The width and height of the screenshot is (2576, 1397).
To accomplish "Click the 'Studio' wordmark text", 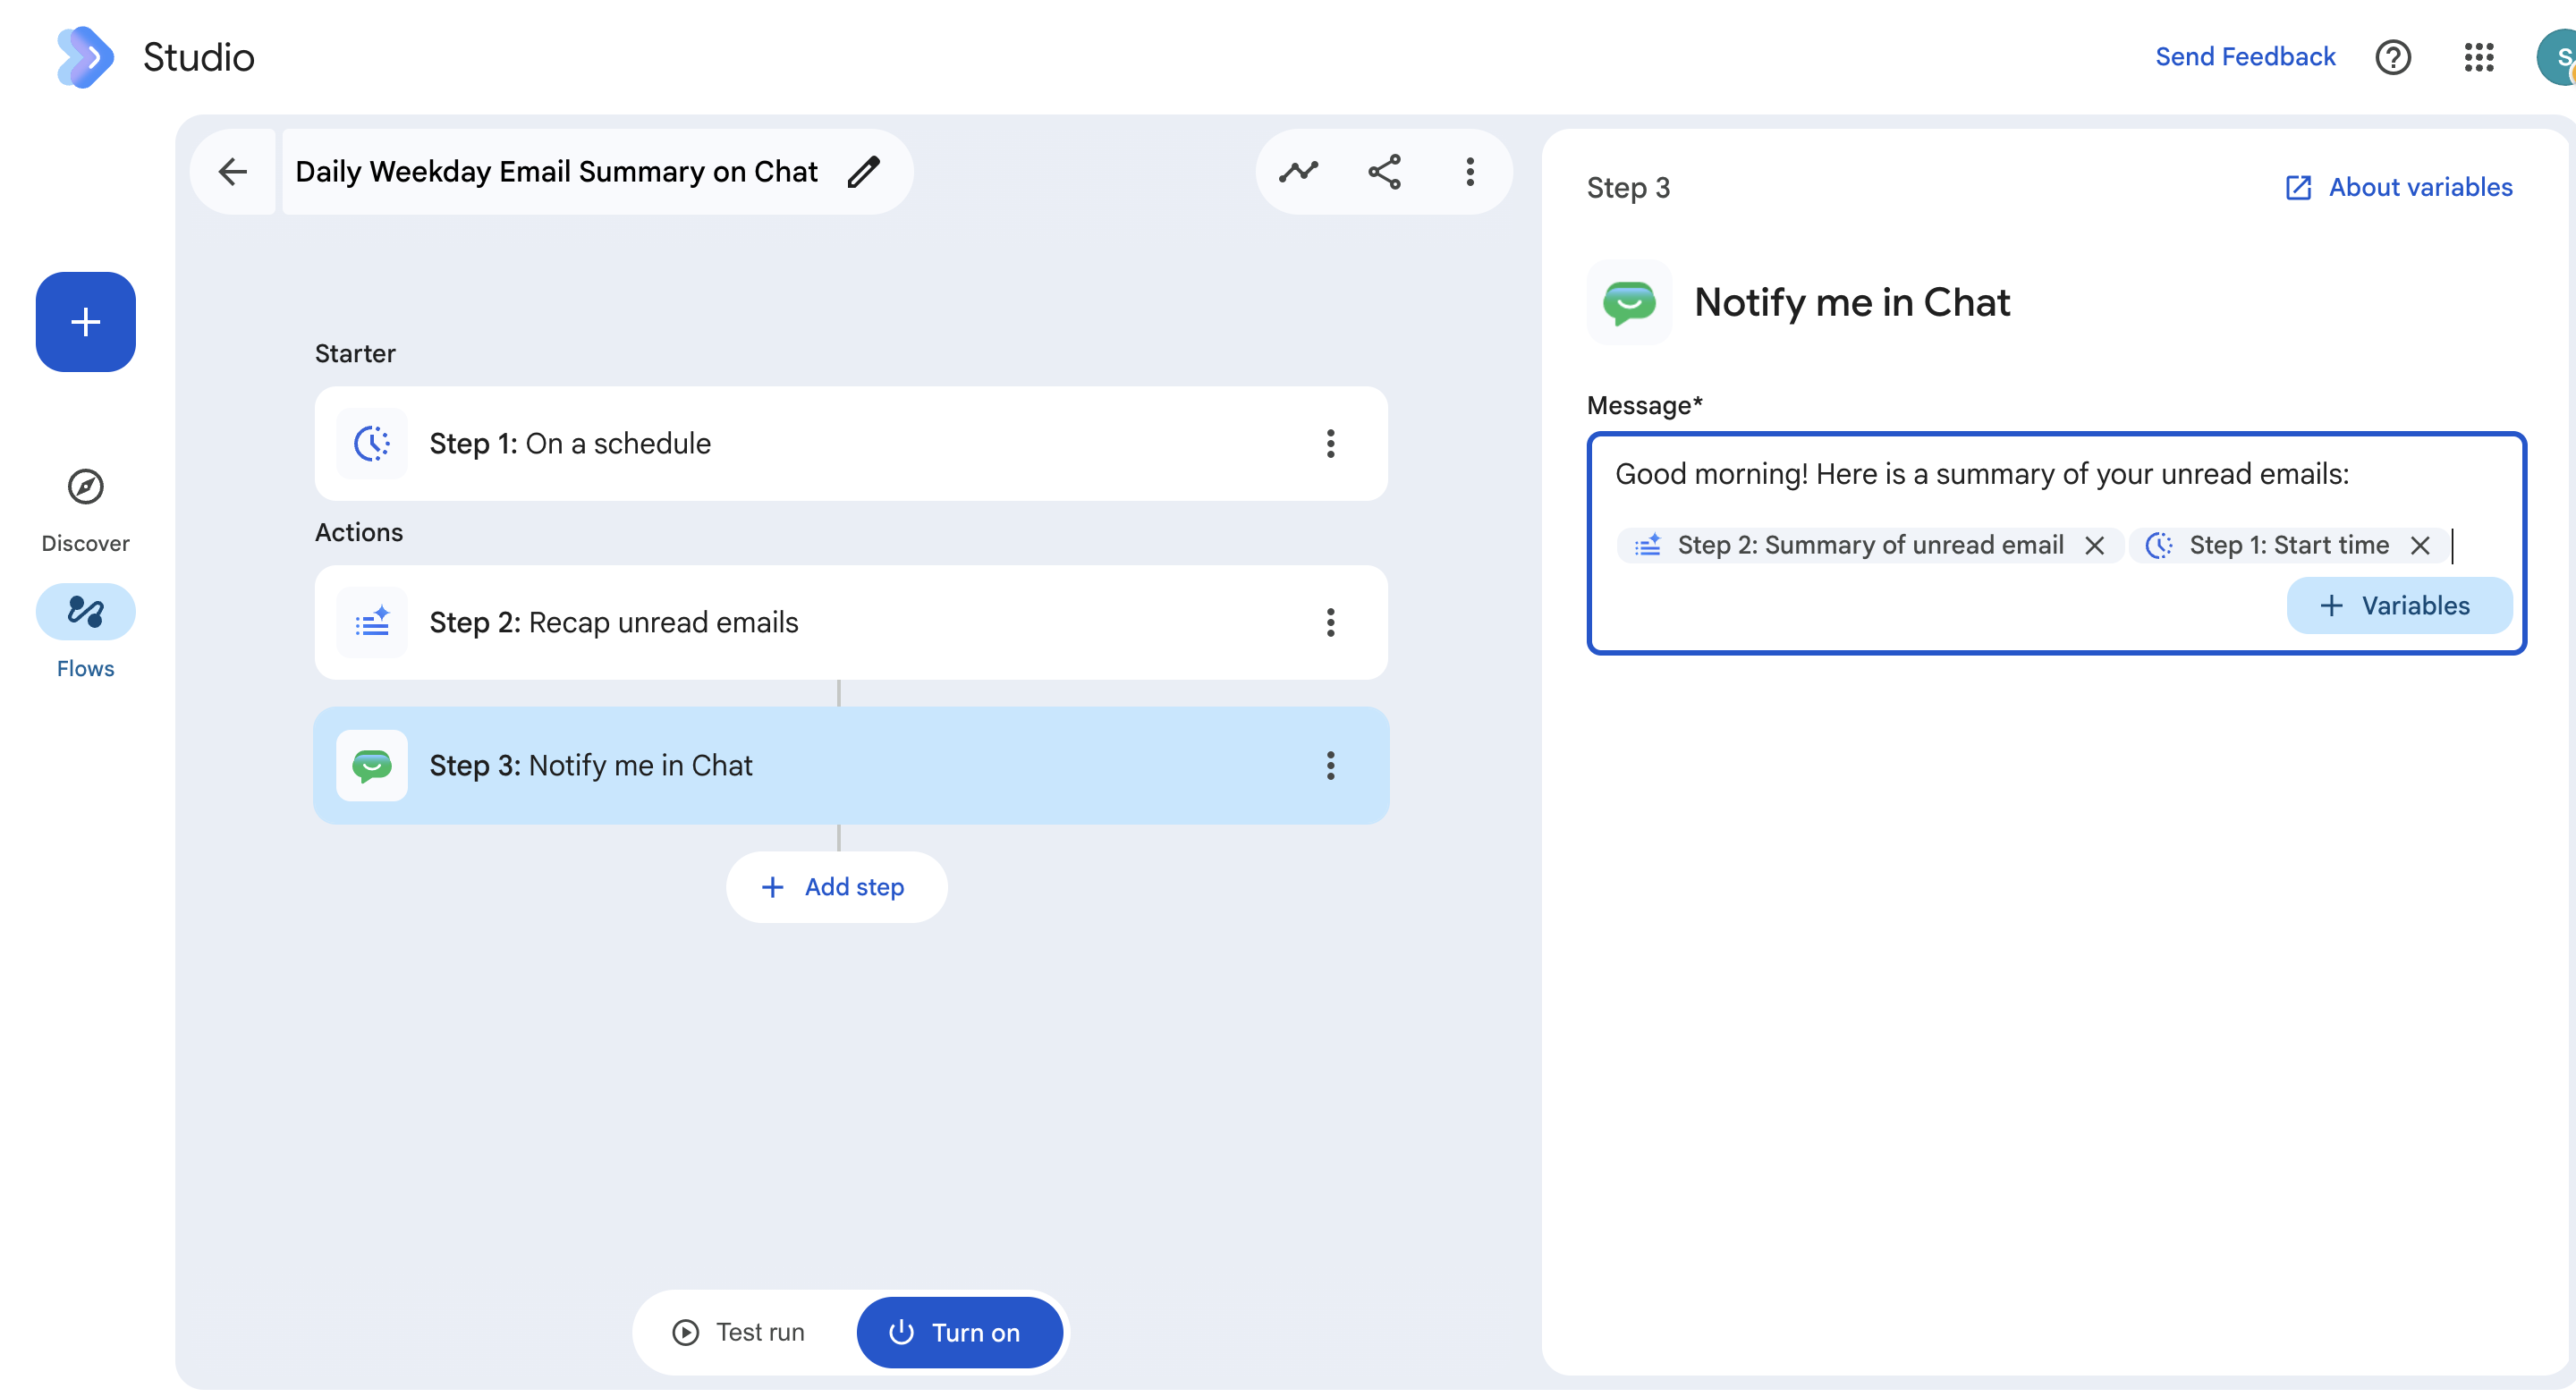I will (x=198, y=57).
